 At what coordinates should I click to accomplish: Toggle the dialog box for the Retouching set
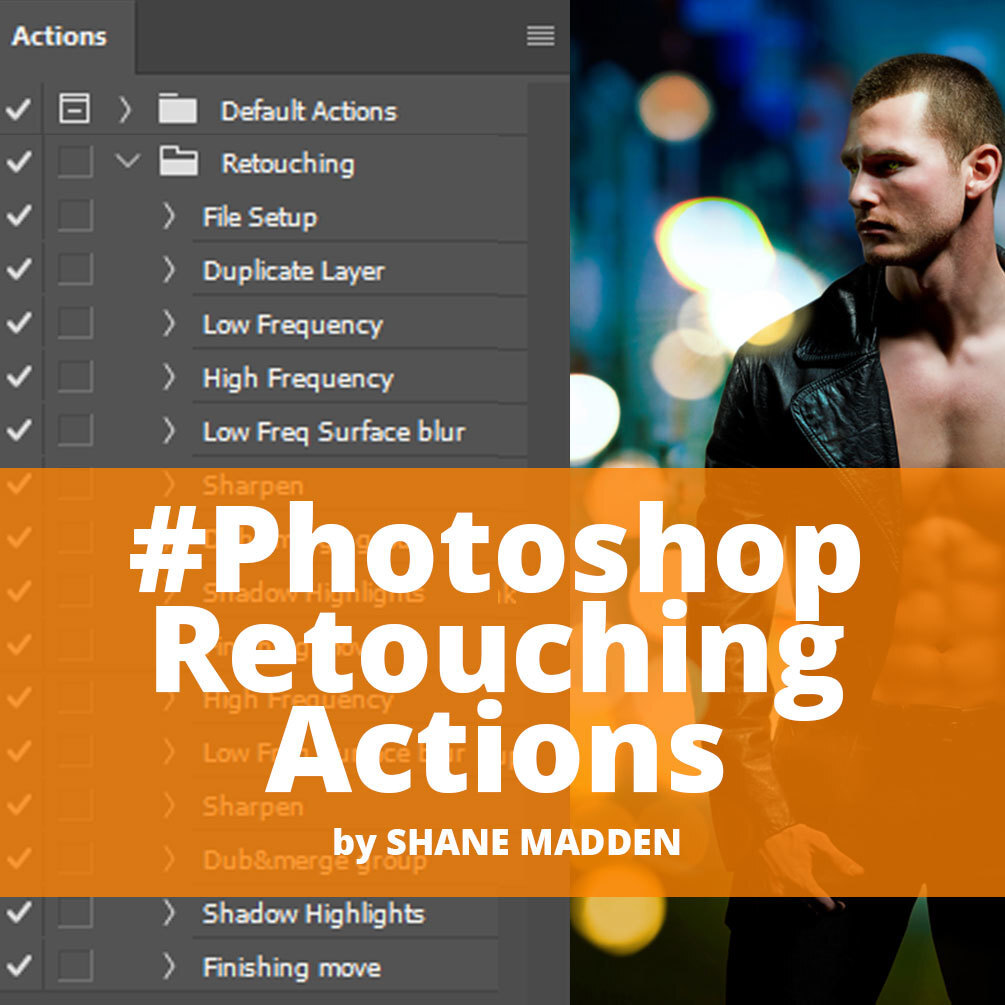pyautogui.click(x=75, y=162)
